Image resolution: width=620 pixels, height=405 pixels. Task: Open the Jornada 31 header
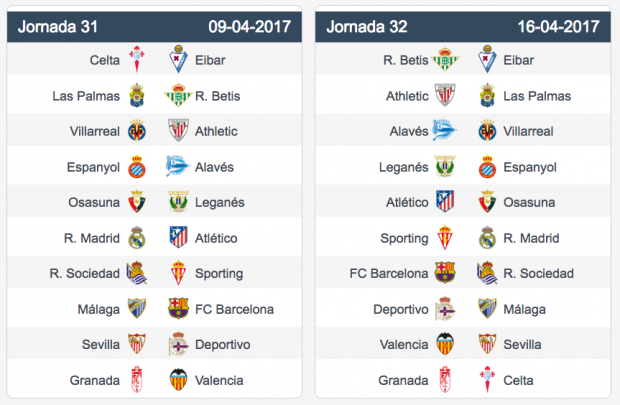[154, 26]
